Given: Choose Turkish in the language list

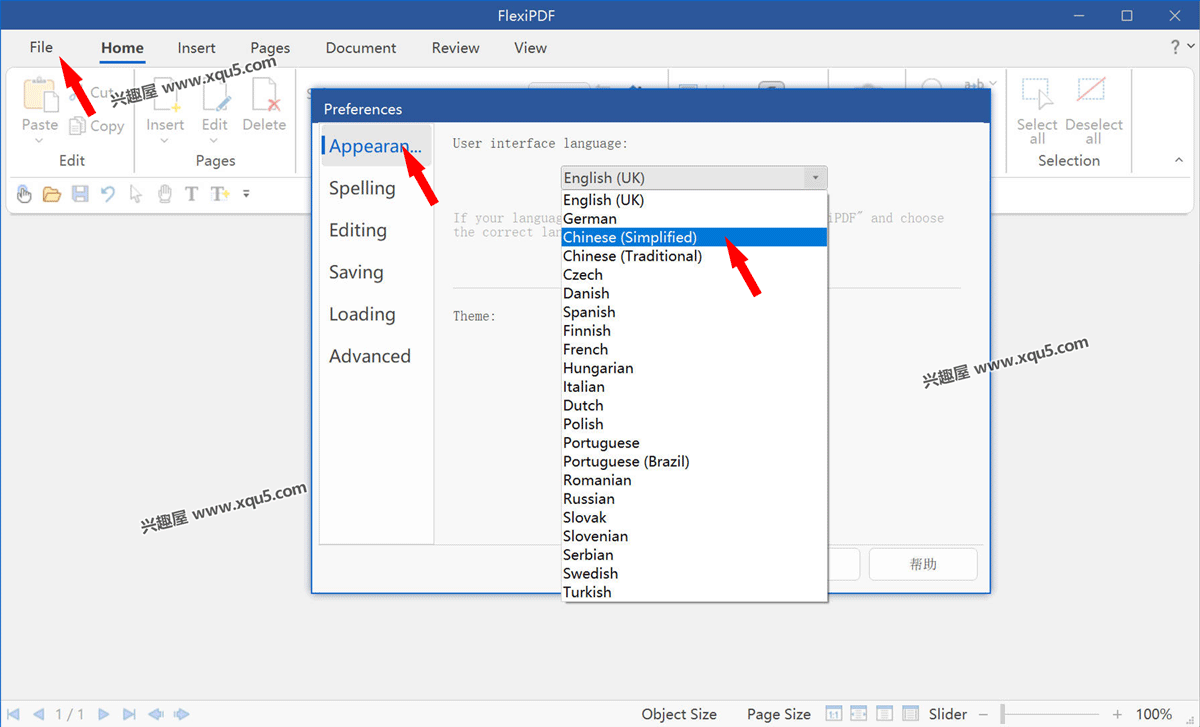Looking at the screenshot, I should pyautogui.click(x=694, y=592).
